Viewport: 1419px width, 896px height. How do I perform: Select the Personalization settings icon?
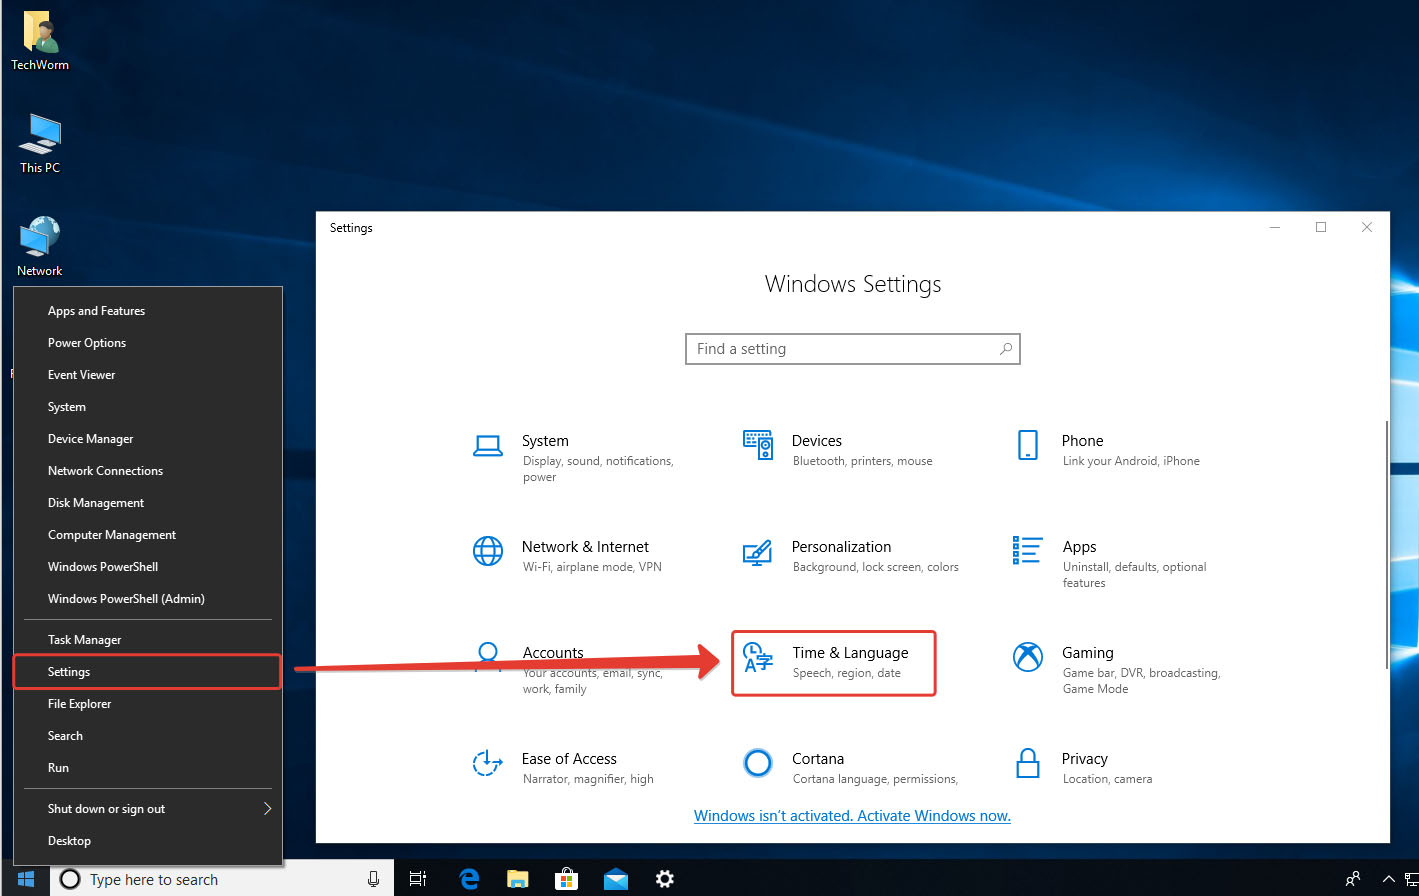[758, 552]
